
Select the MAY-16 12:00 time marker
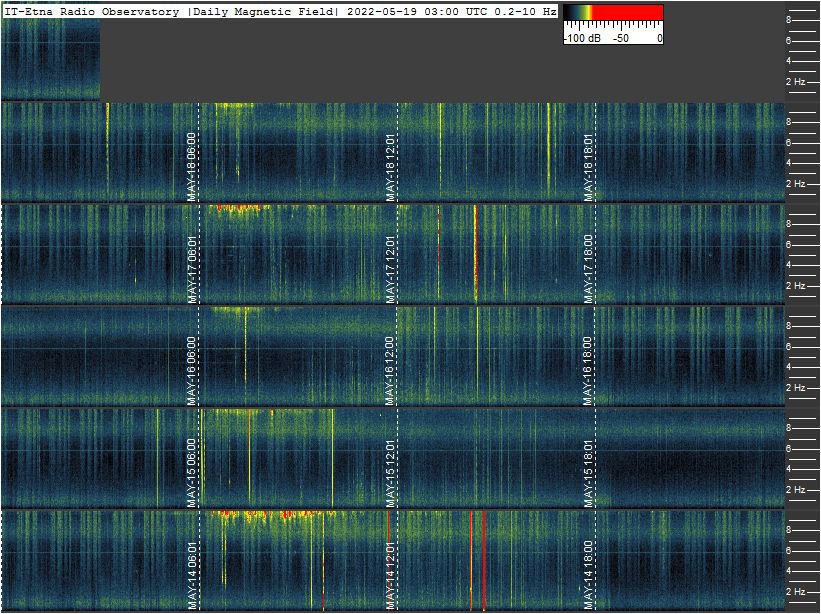tap(391, 371)
